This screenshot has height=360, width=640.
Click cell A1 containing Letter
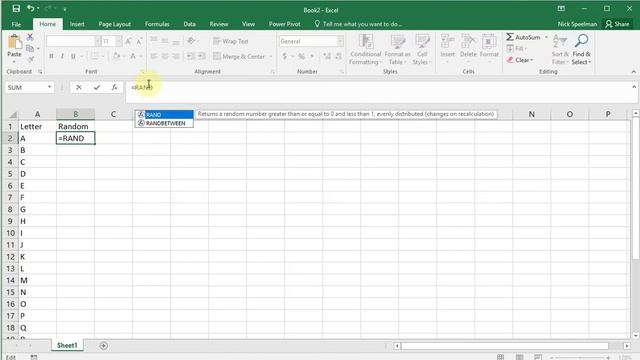pos(38,126)
